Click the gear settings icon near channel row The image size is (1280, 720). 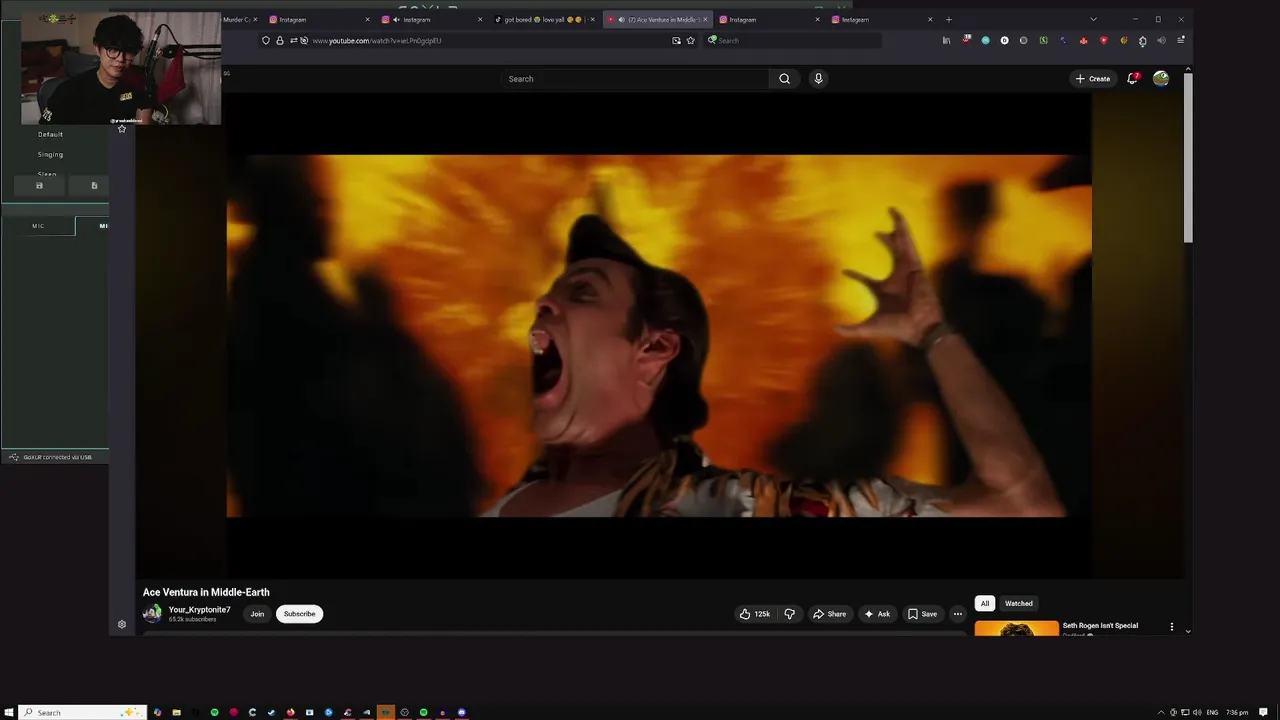(x=122, y=625)
